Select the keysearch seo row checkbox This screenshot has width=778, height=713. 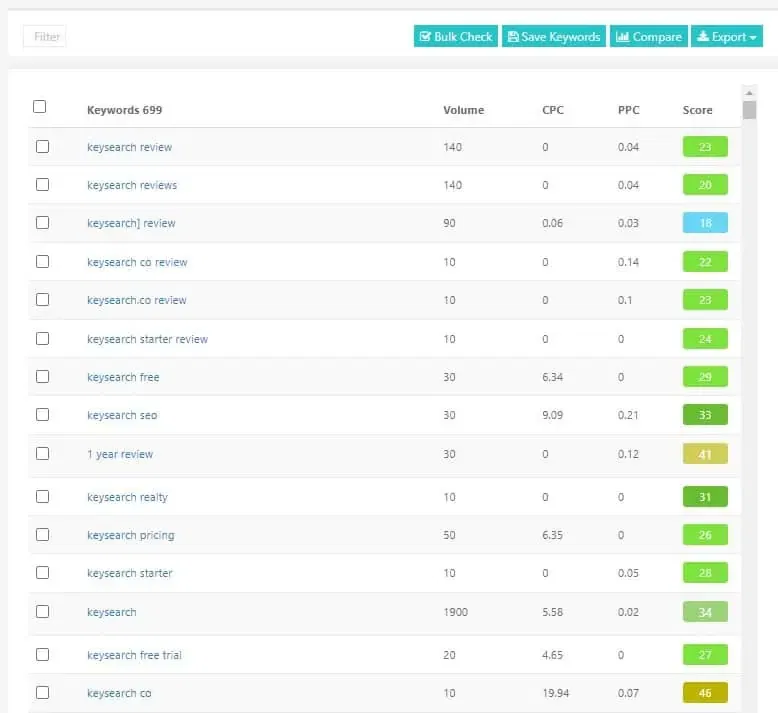click(x=42, y=415)
